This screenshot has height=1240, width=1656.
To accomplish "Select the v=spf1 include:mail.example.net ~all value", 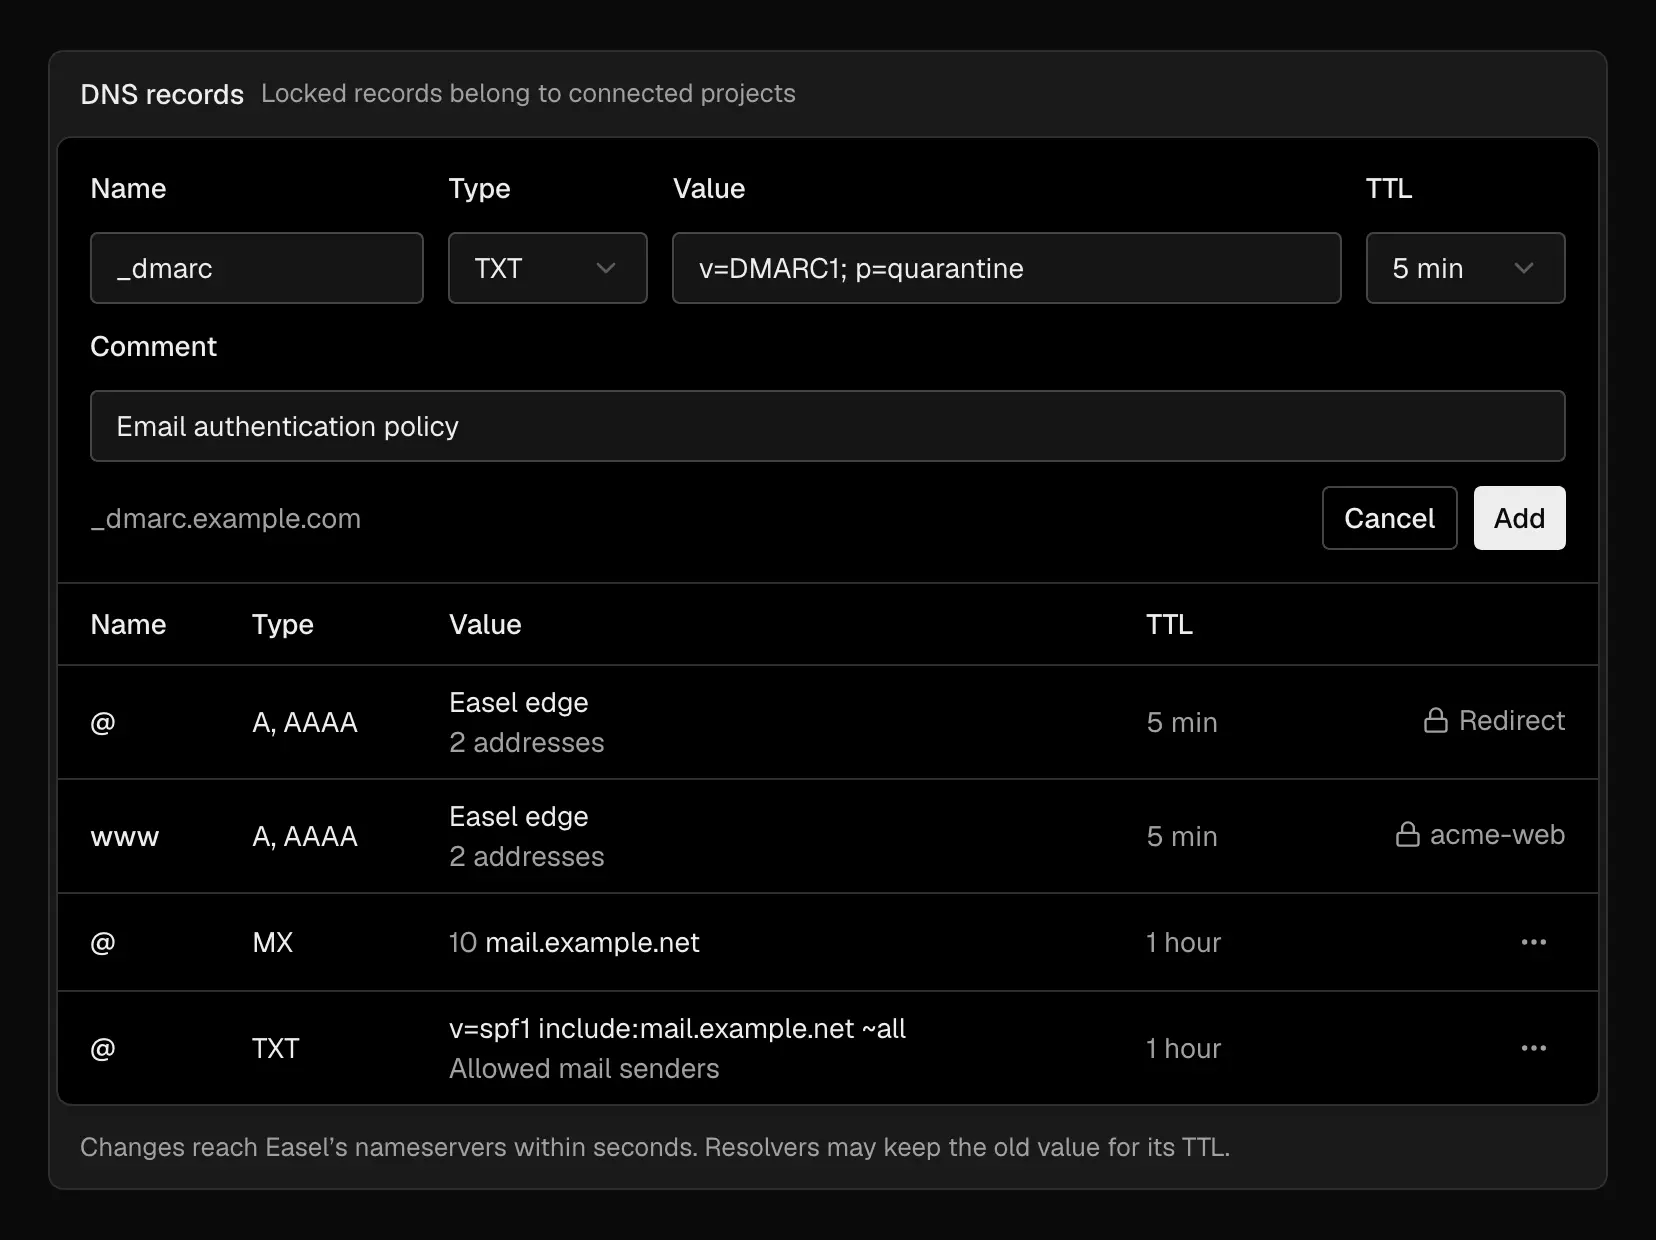I will (x=677, y=1028).
